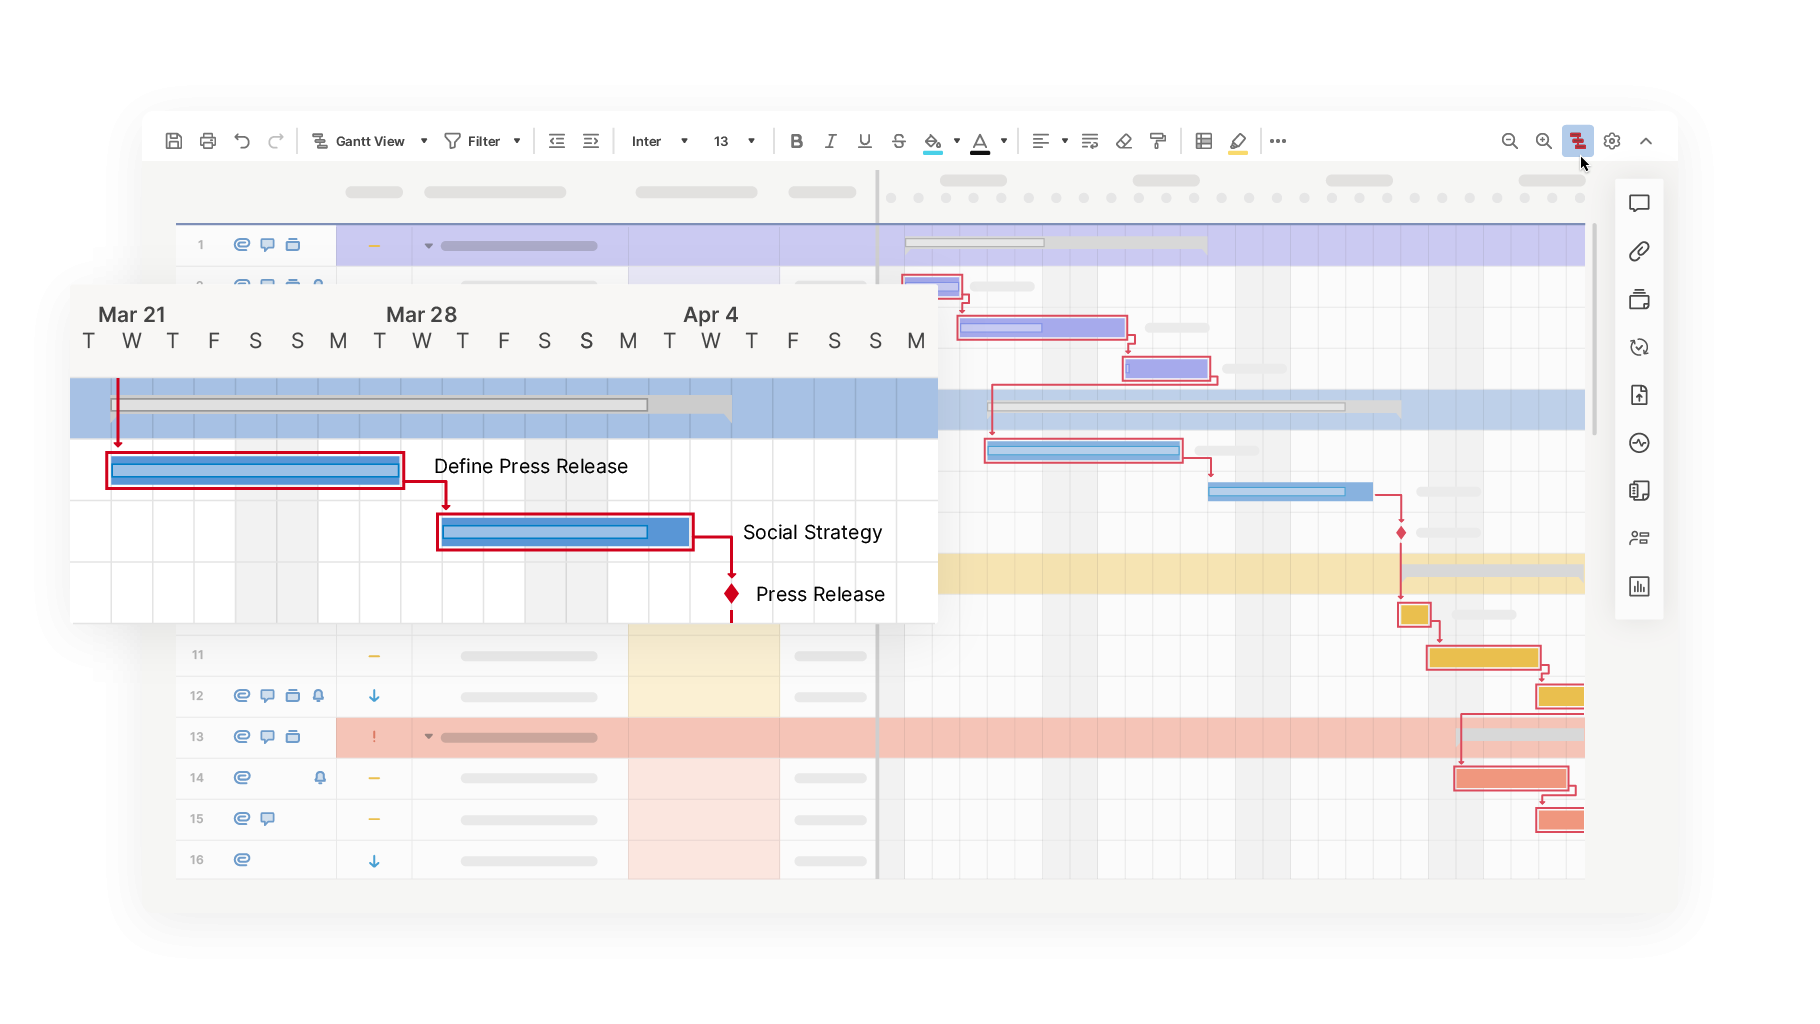Expand the task in row 13
This screenshot has height=1024, width=1820.
pos(428,736)
